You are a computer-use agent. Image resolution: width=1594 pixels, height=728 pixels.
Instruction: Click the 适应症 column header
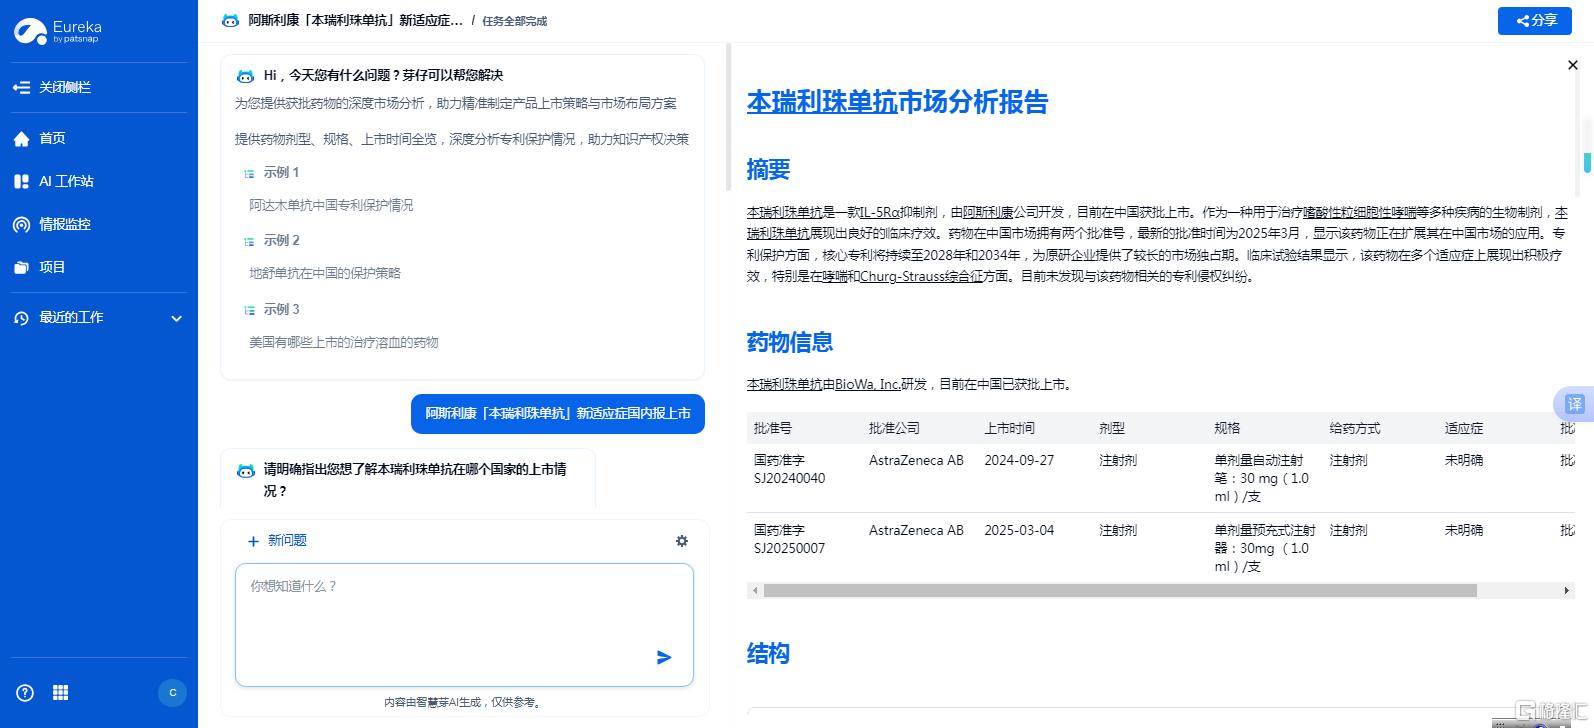[1464, 428]
